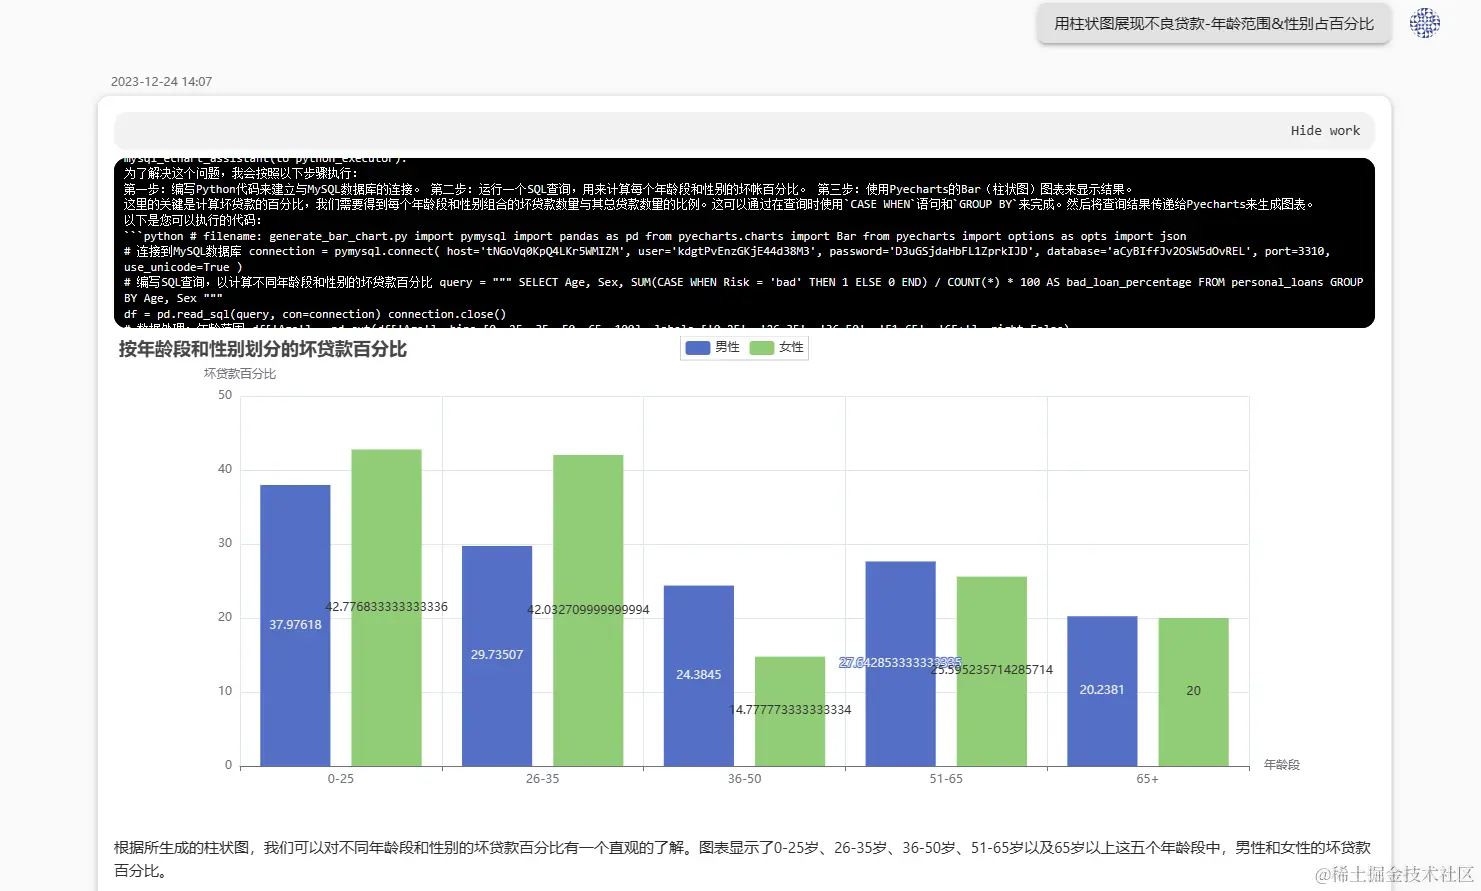Click the male bar for 51-65
The image size is (1481, 891).
tap(901, 664)
